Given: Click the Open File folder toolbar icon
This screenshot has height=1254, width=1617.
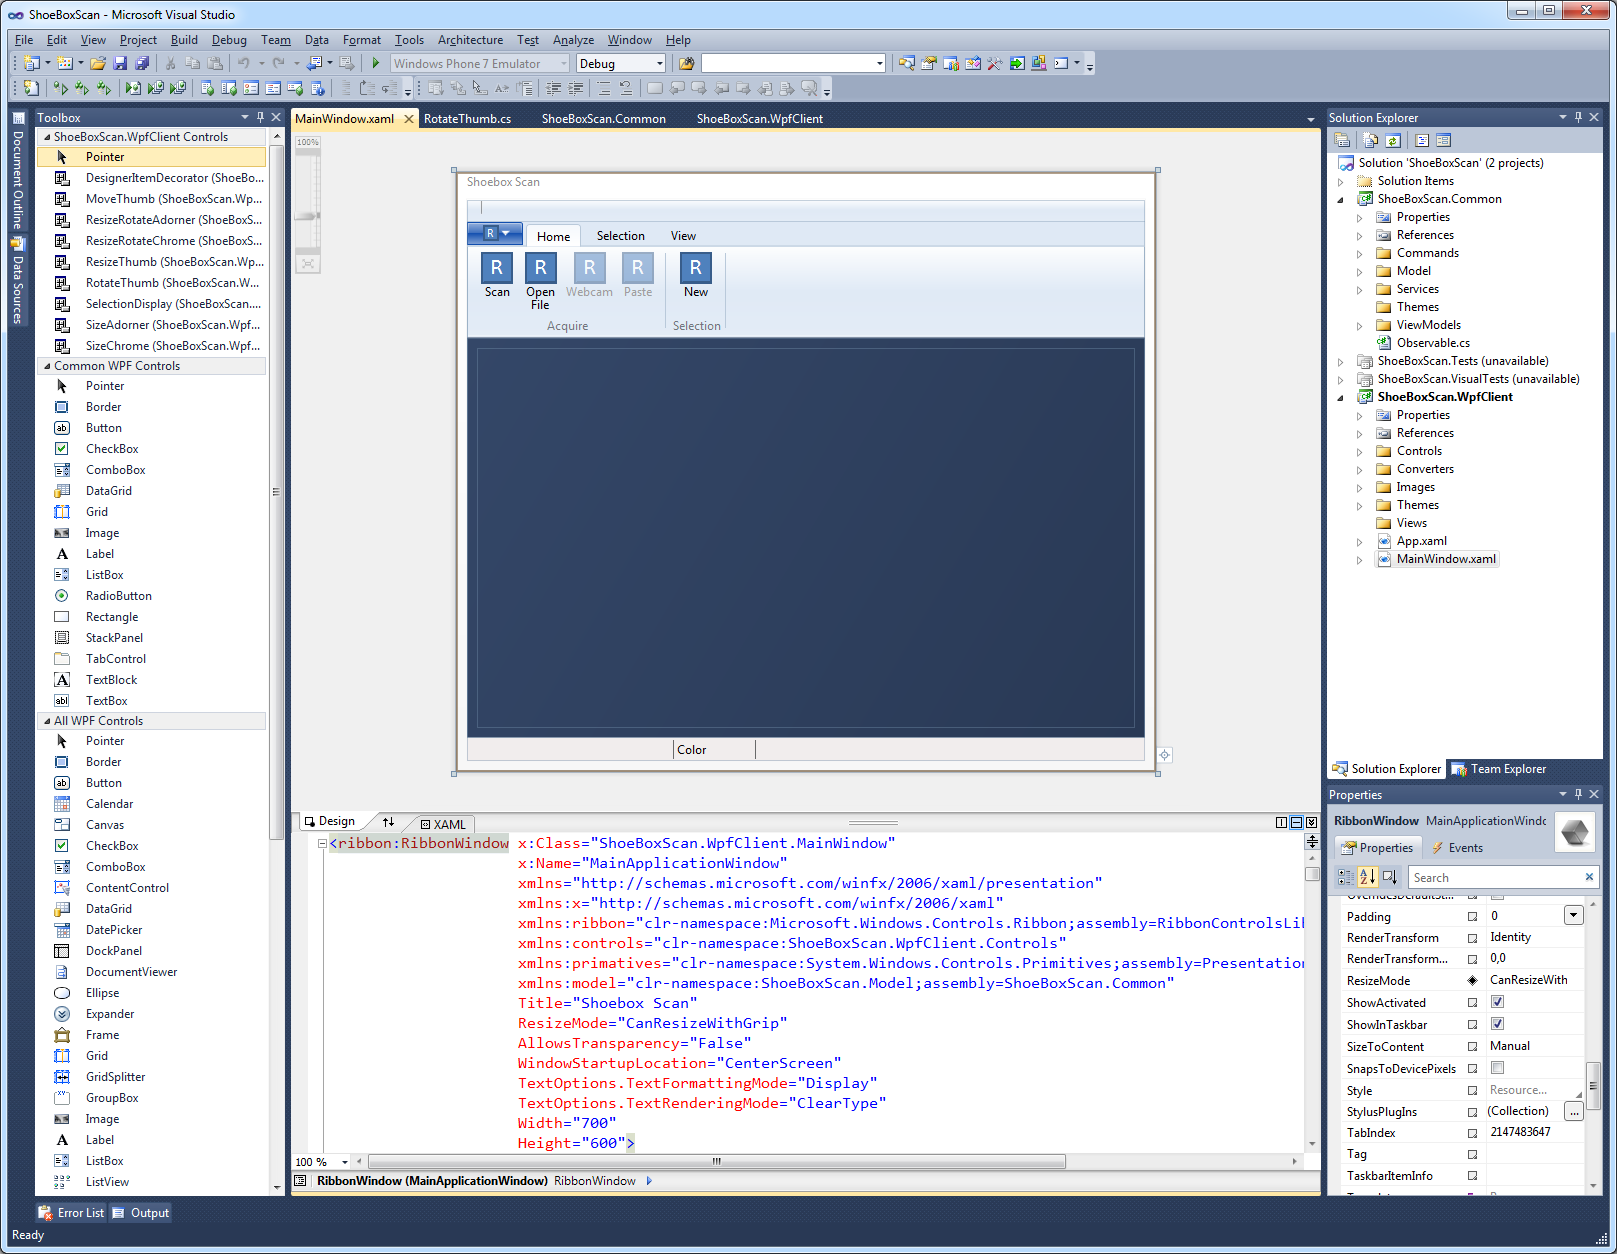Looking at the screenshot, I should click(98, 63).
